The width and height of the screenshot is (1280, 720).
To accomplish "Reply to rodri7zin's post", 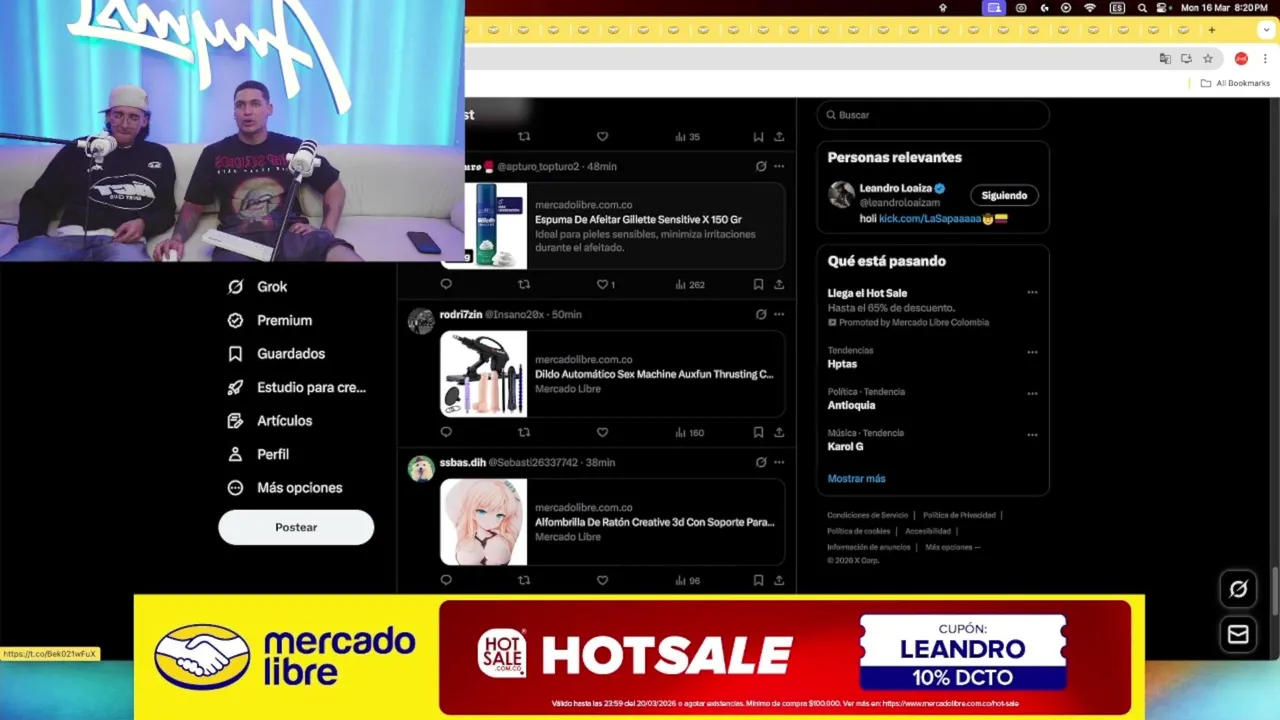I will click(446, 432).
